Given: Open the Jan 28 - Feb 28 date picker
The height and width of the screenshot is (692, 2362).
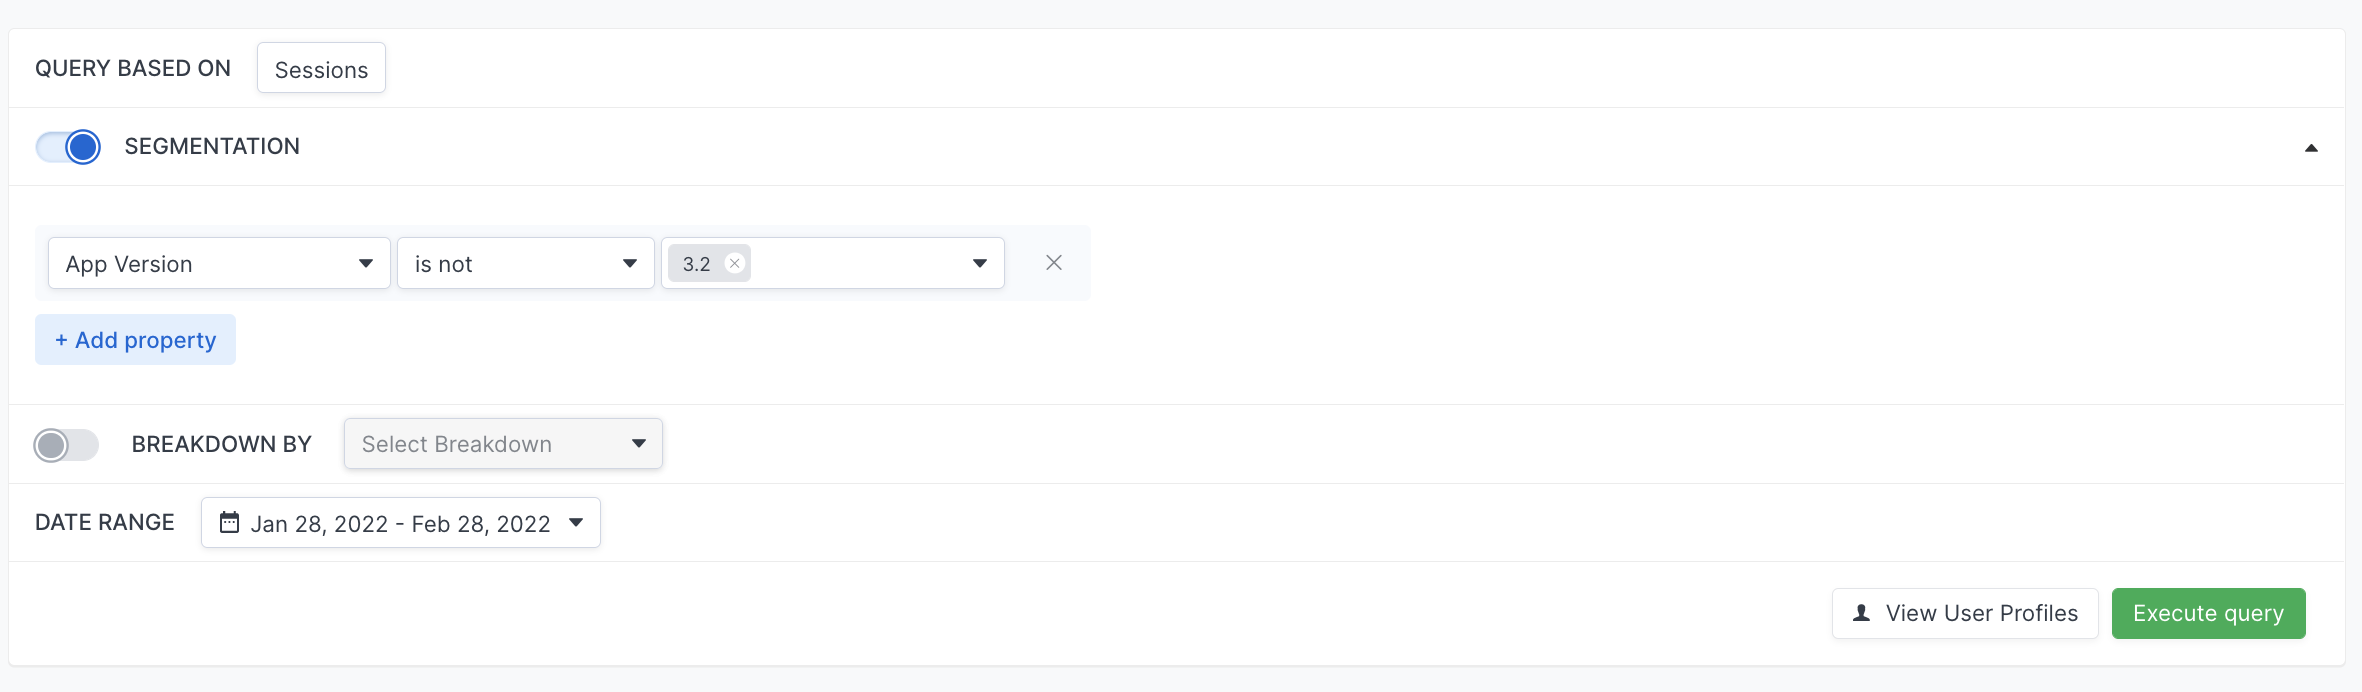Looking at the screenshot, I should click(x=400, y=522).
